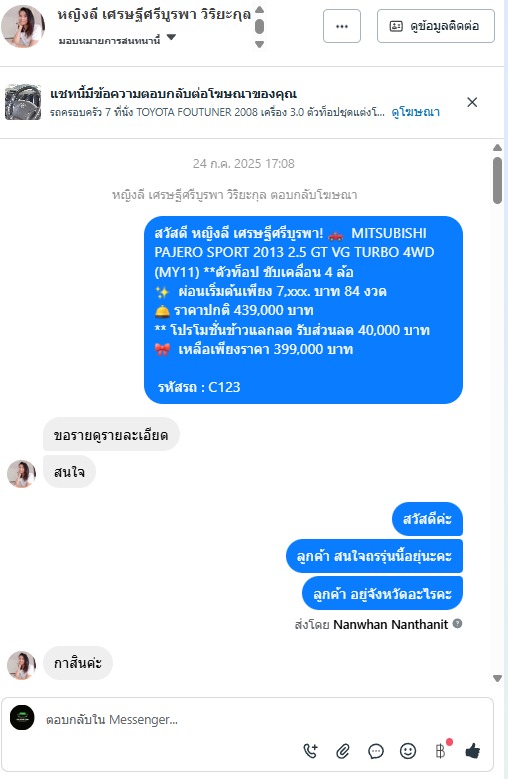
Task: Close the ad reply notification banner
Action: [472, 102]
